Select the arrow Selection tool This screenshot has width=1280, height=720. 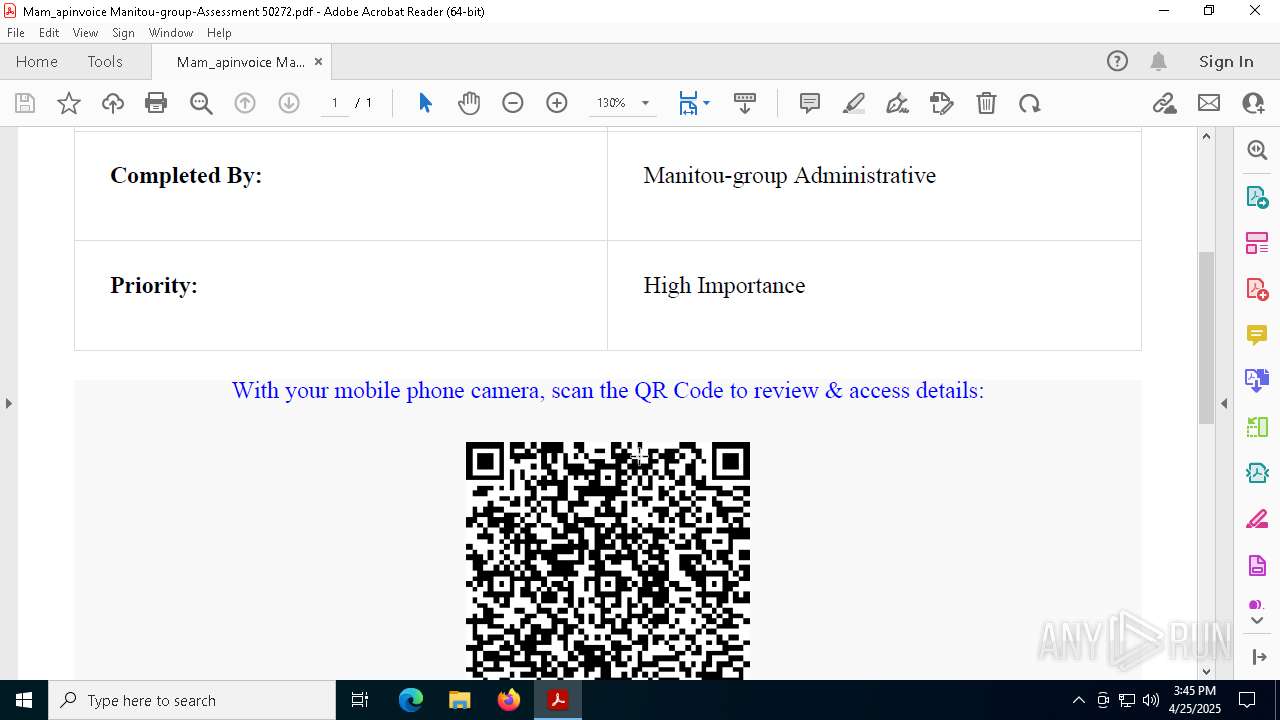425,103
